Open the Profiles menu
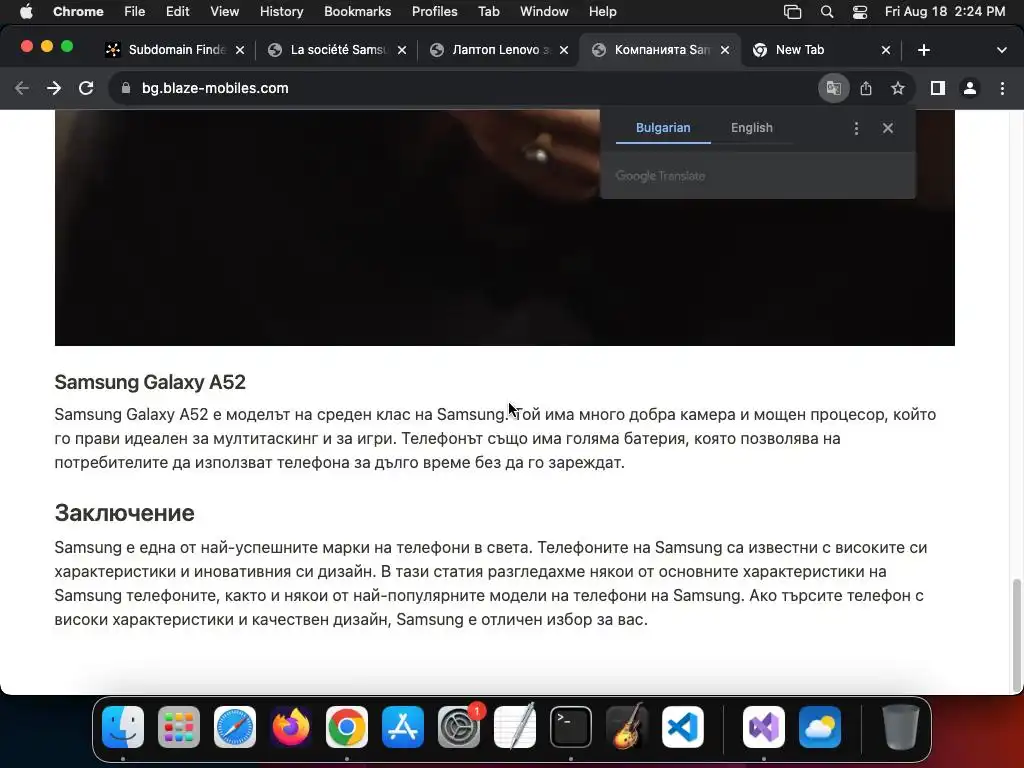1024x768 pixels. pyautogui.click(x=435, y=12)
